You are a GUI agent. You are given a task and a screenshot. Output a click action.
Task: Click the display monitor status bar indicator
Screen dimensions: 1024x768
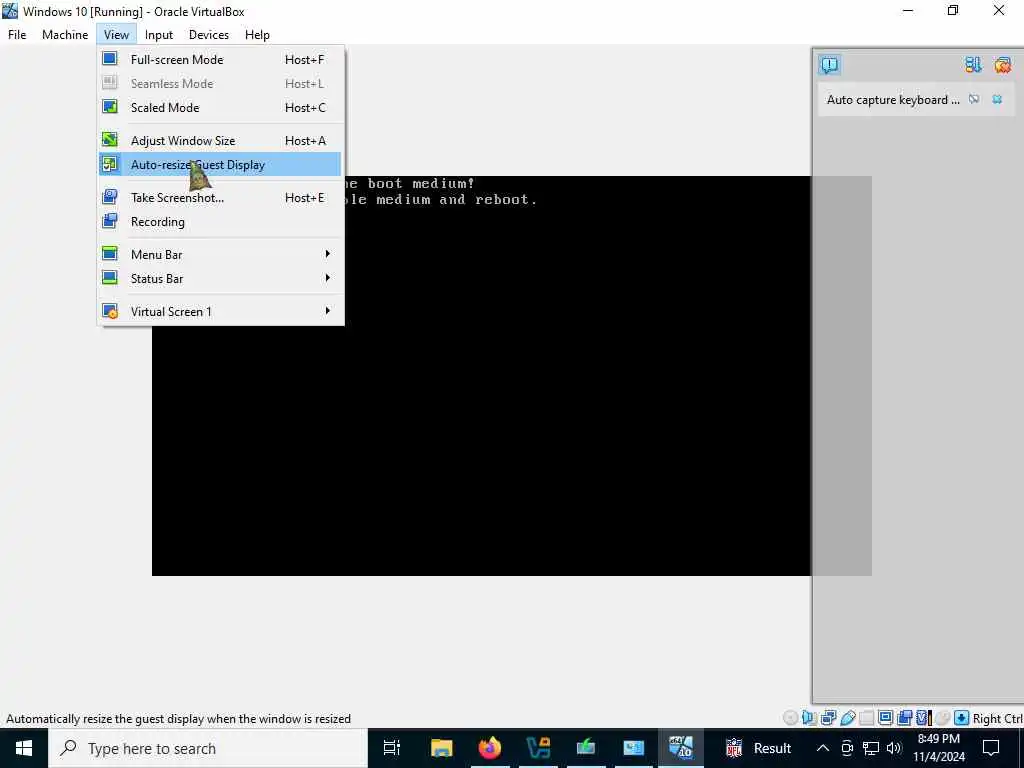pyautogui.click(x=885, y=718)
